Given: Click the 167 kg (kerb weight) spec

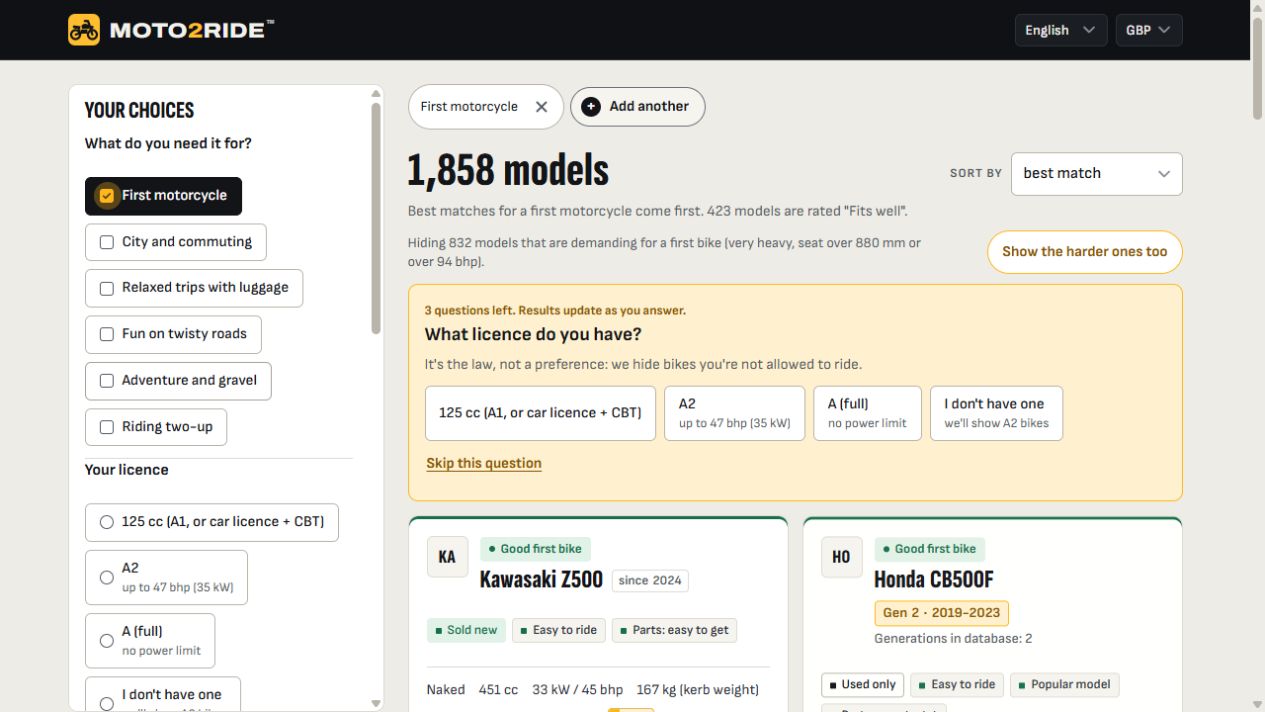Looking at the screenshot, I should pos(697,690).
